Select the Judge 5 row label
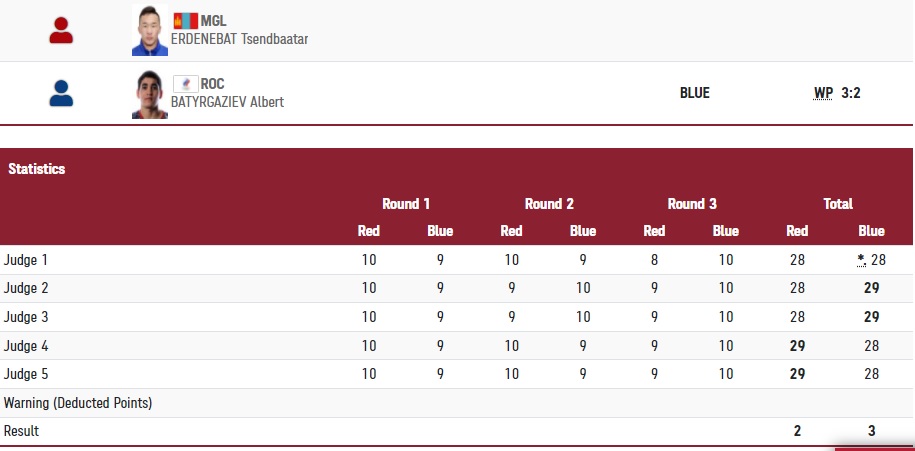This screenshot has height=451, width=915. point(26,374)
